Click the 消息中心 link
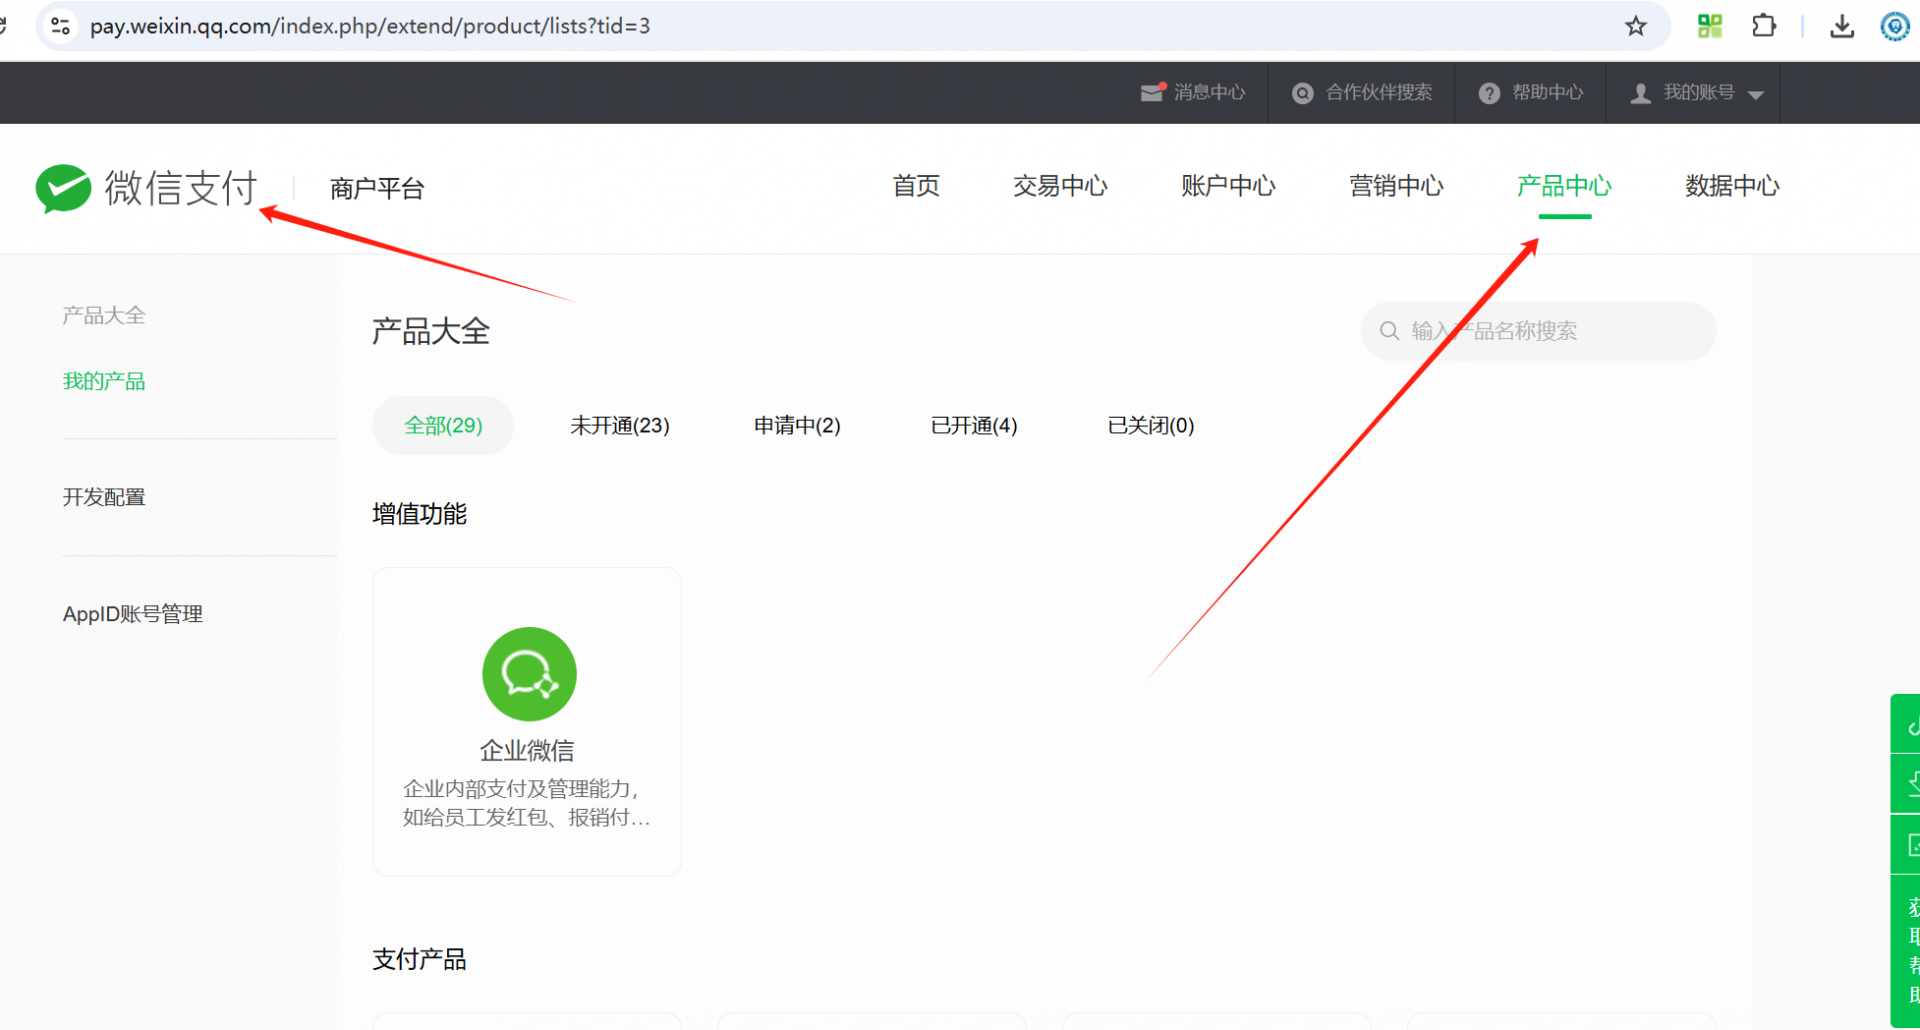 pos(1209,92)
